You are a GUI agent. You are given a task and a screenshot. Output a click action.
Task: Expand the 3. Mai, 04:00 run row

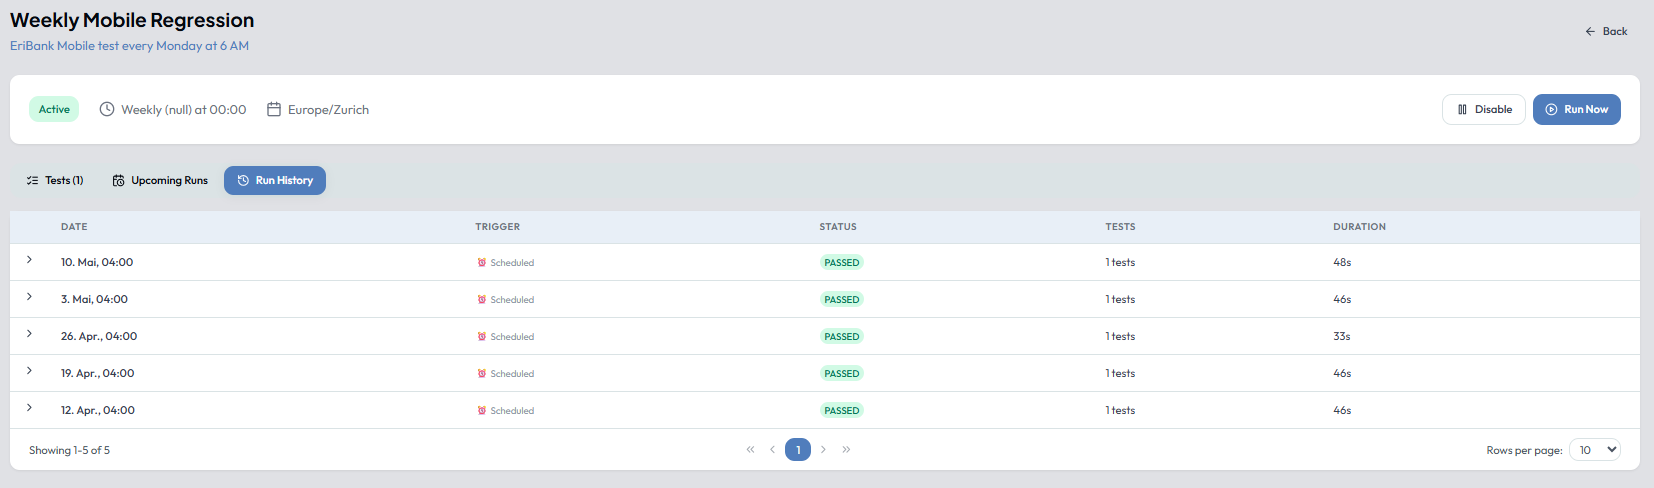[29, 297]
